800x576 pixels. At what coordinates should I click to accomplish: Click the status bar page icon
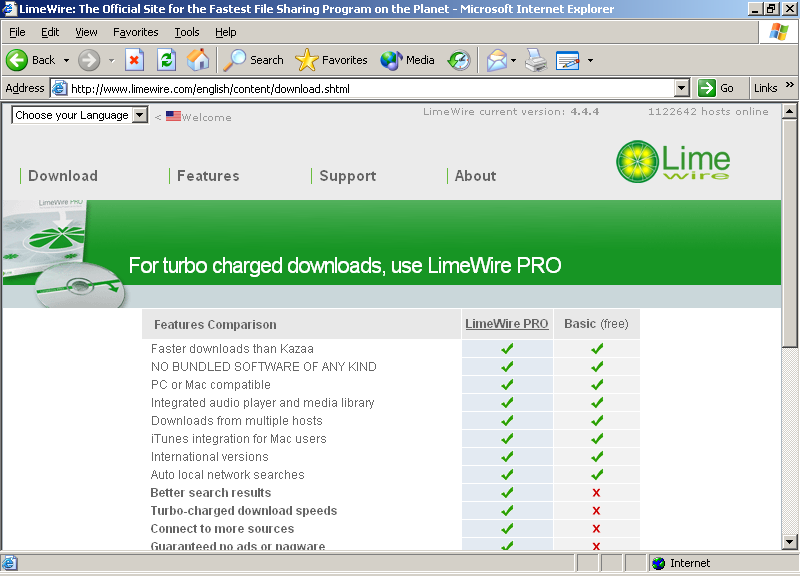point(10,563)
